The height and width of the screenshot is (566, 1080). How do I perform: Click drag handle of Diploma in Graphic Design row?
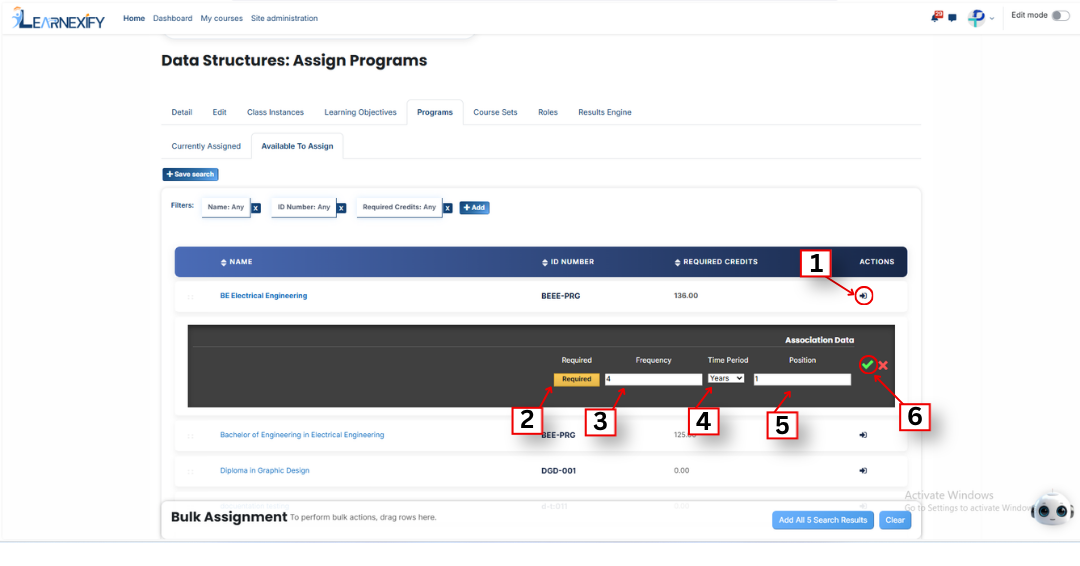pyautogui.click(x=190, y=472)
